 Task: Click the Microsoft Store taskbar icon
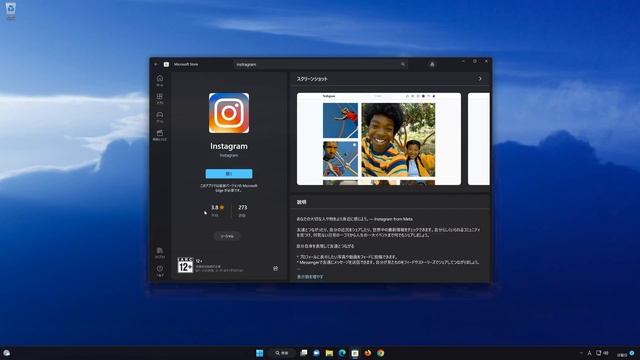pyautogui.click(x=355, y=353)
